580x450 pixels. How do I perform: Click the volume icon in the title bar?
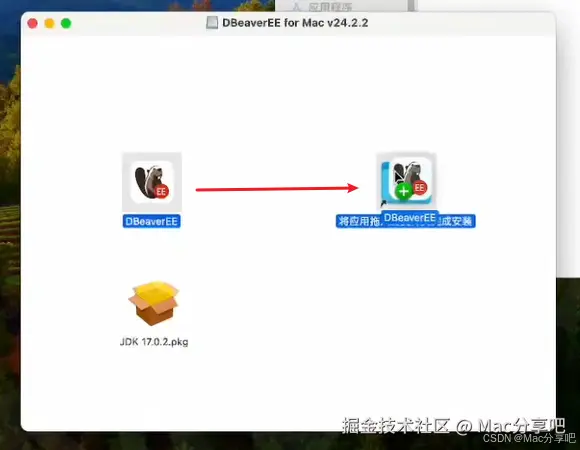click(x=212, y=23)
